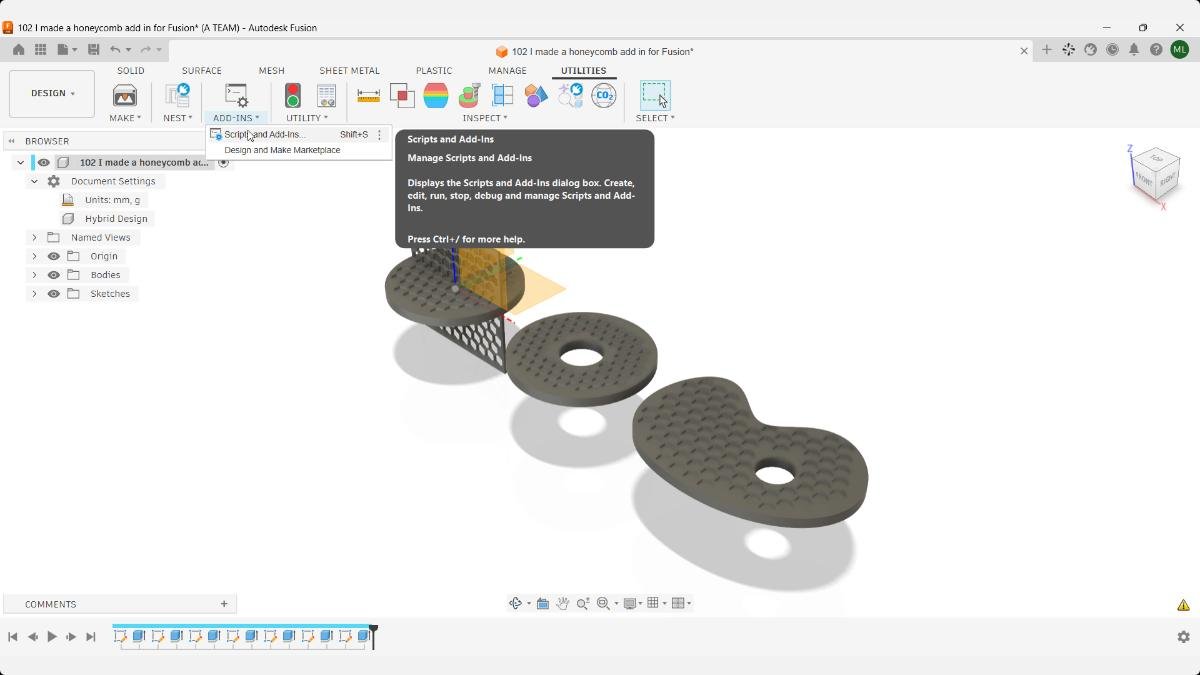Close the honeycomb document tab
The height and width of the screenshot is (675, 1200).
1024,51
